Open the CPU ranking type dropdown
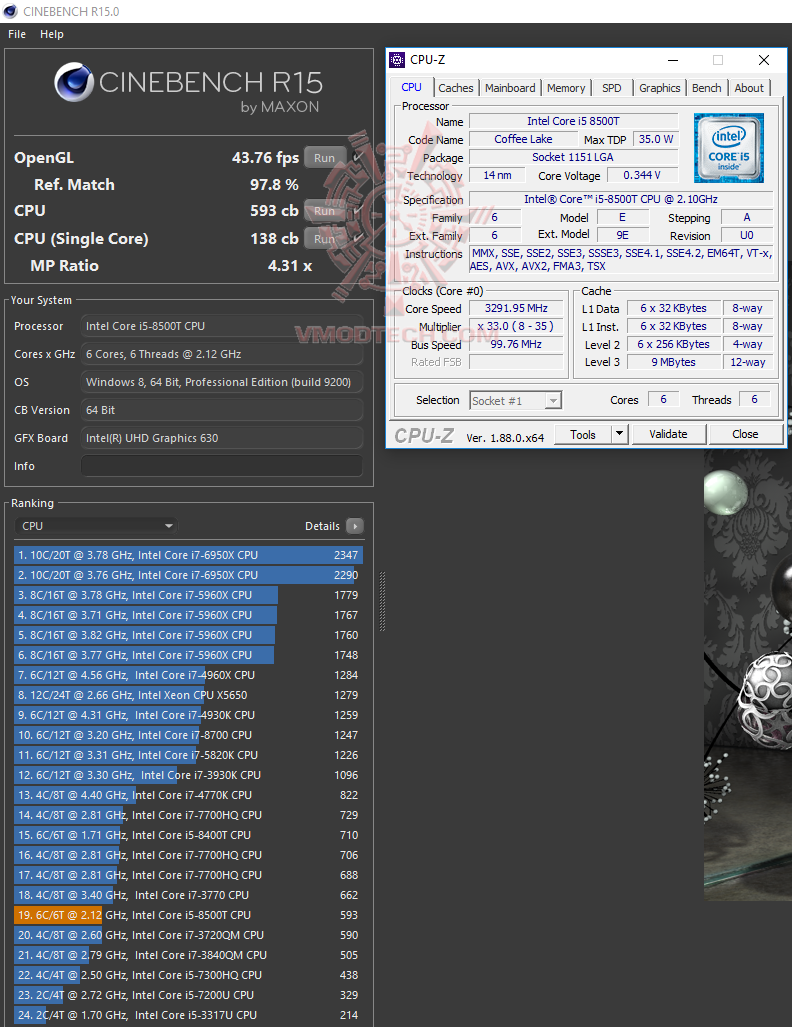Image resolution: width=792 pixels, height=1027 pixels. click(x=96, y=526)
